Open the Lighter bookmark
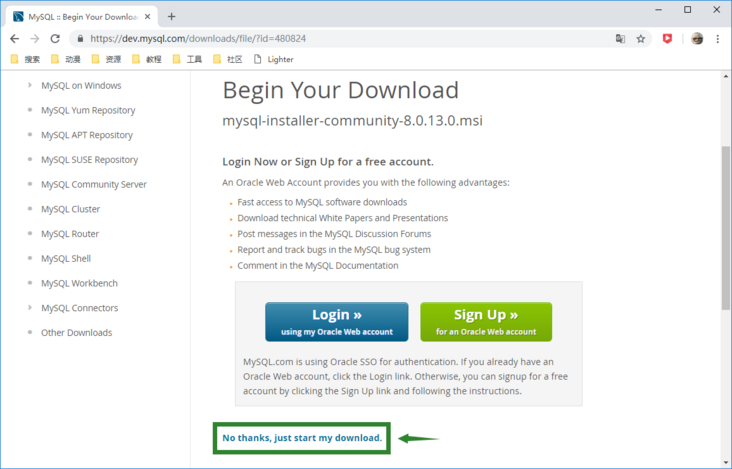The width and height of the screenshot is (732, 469). click(274, 59)
